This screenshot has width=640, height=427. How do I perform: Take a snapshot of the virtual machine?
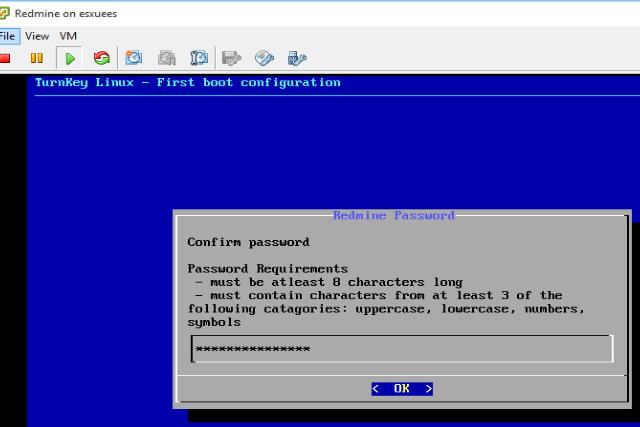click(x=134, y=58)
